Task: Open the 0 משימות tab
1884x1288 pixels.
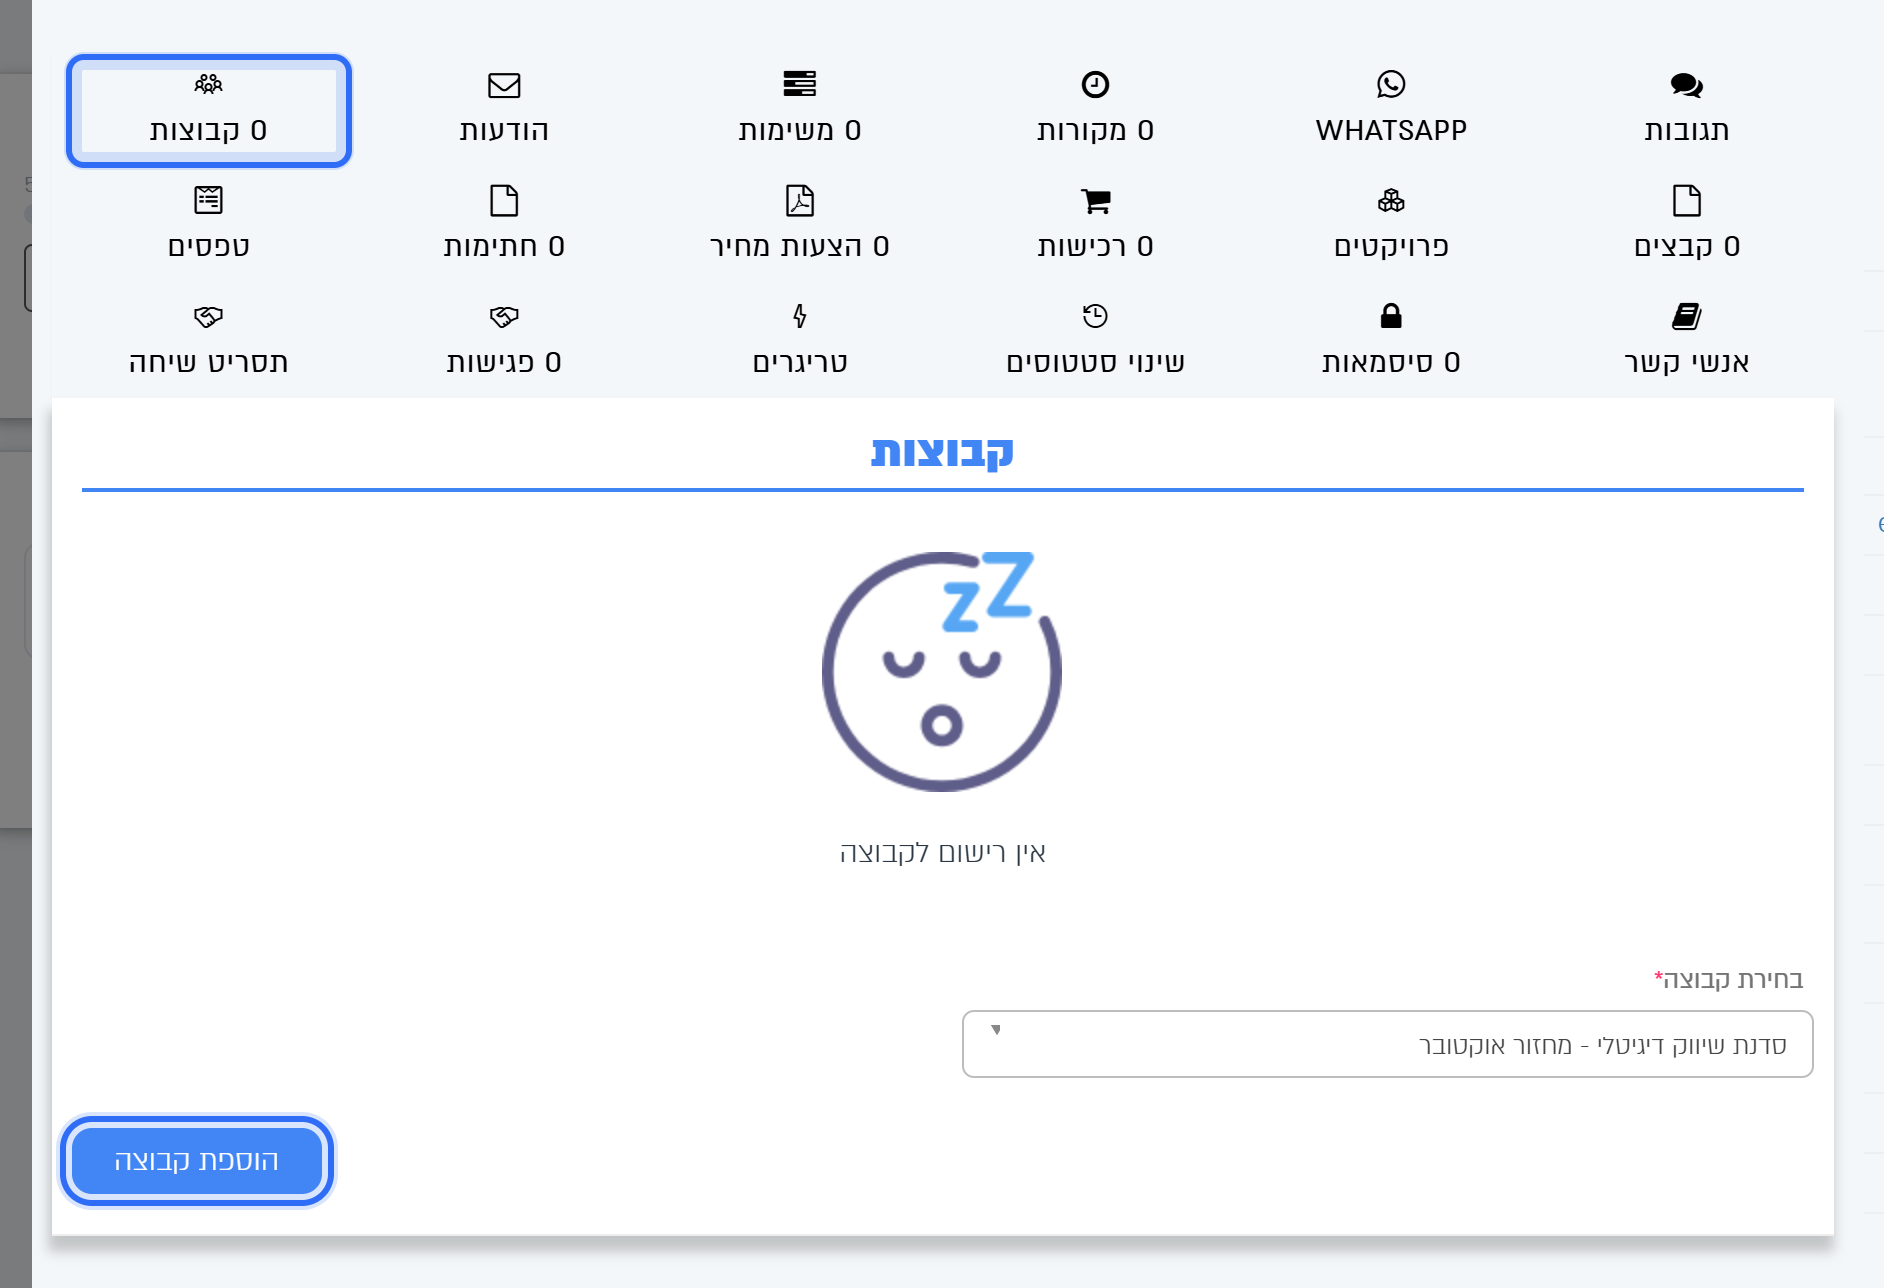Action: click(x=800, y=111)
